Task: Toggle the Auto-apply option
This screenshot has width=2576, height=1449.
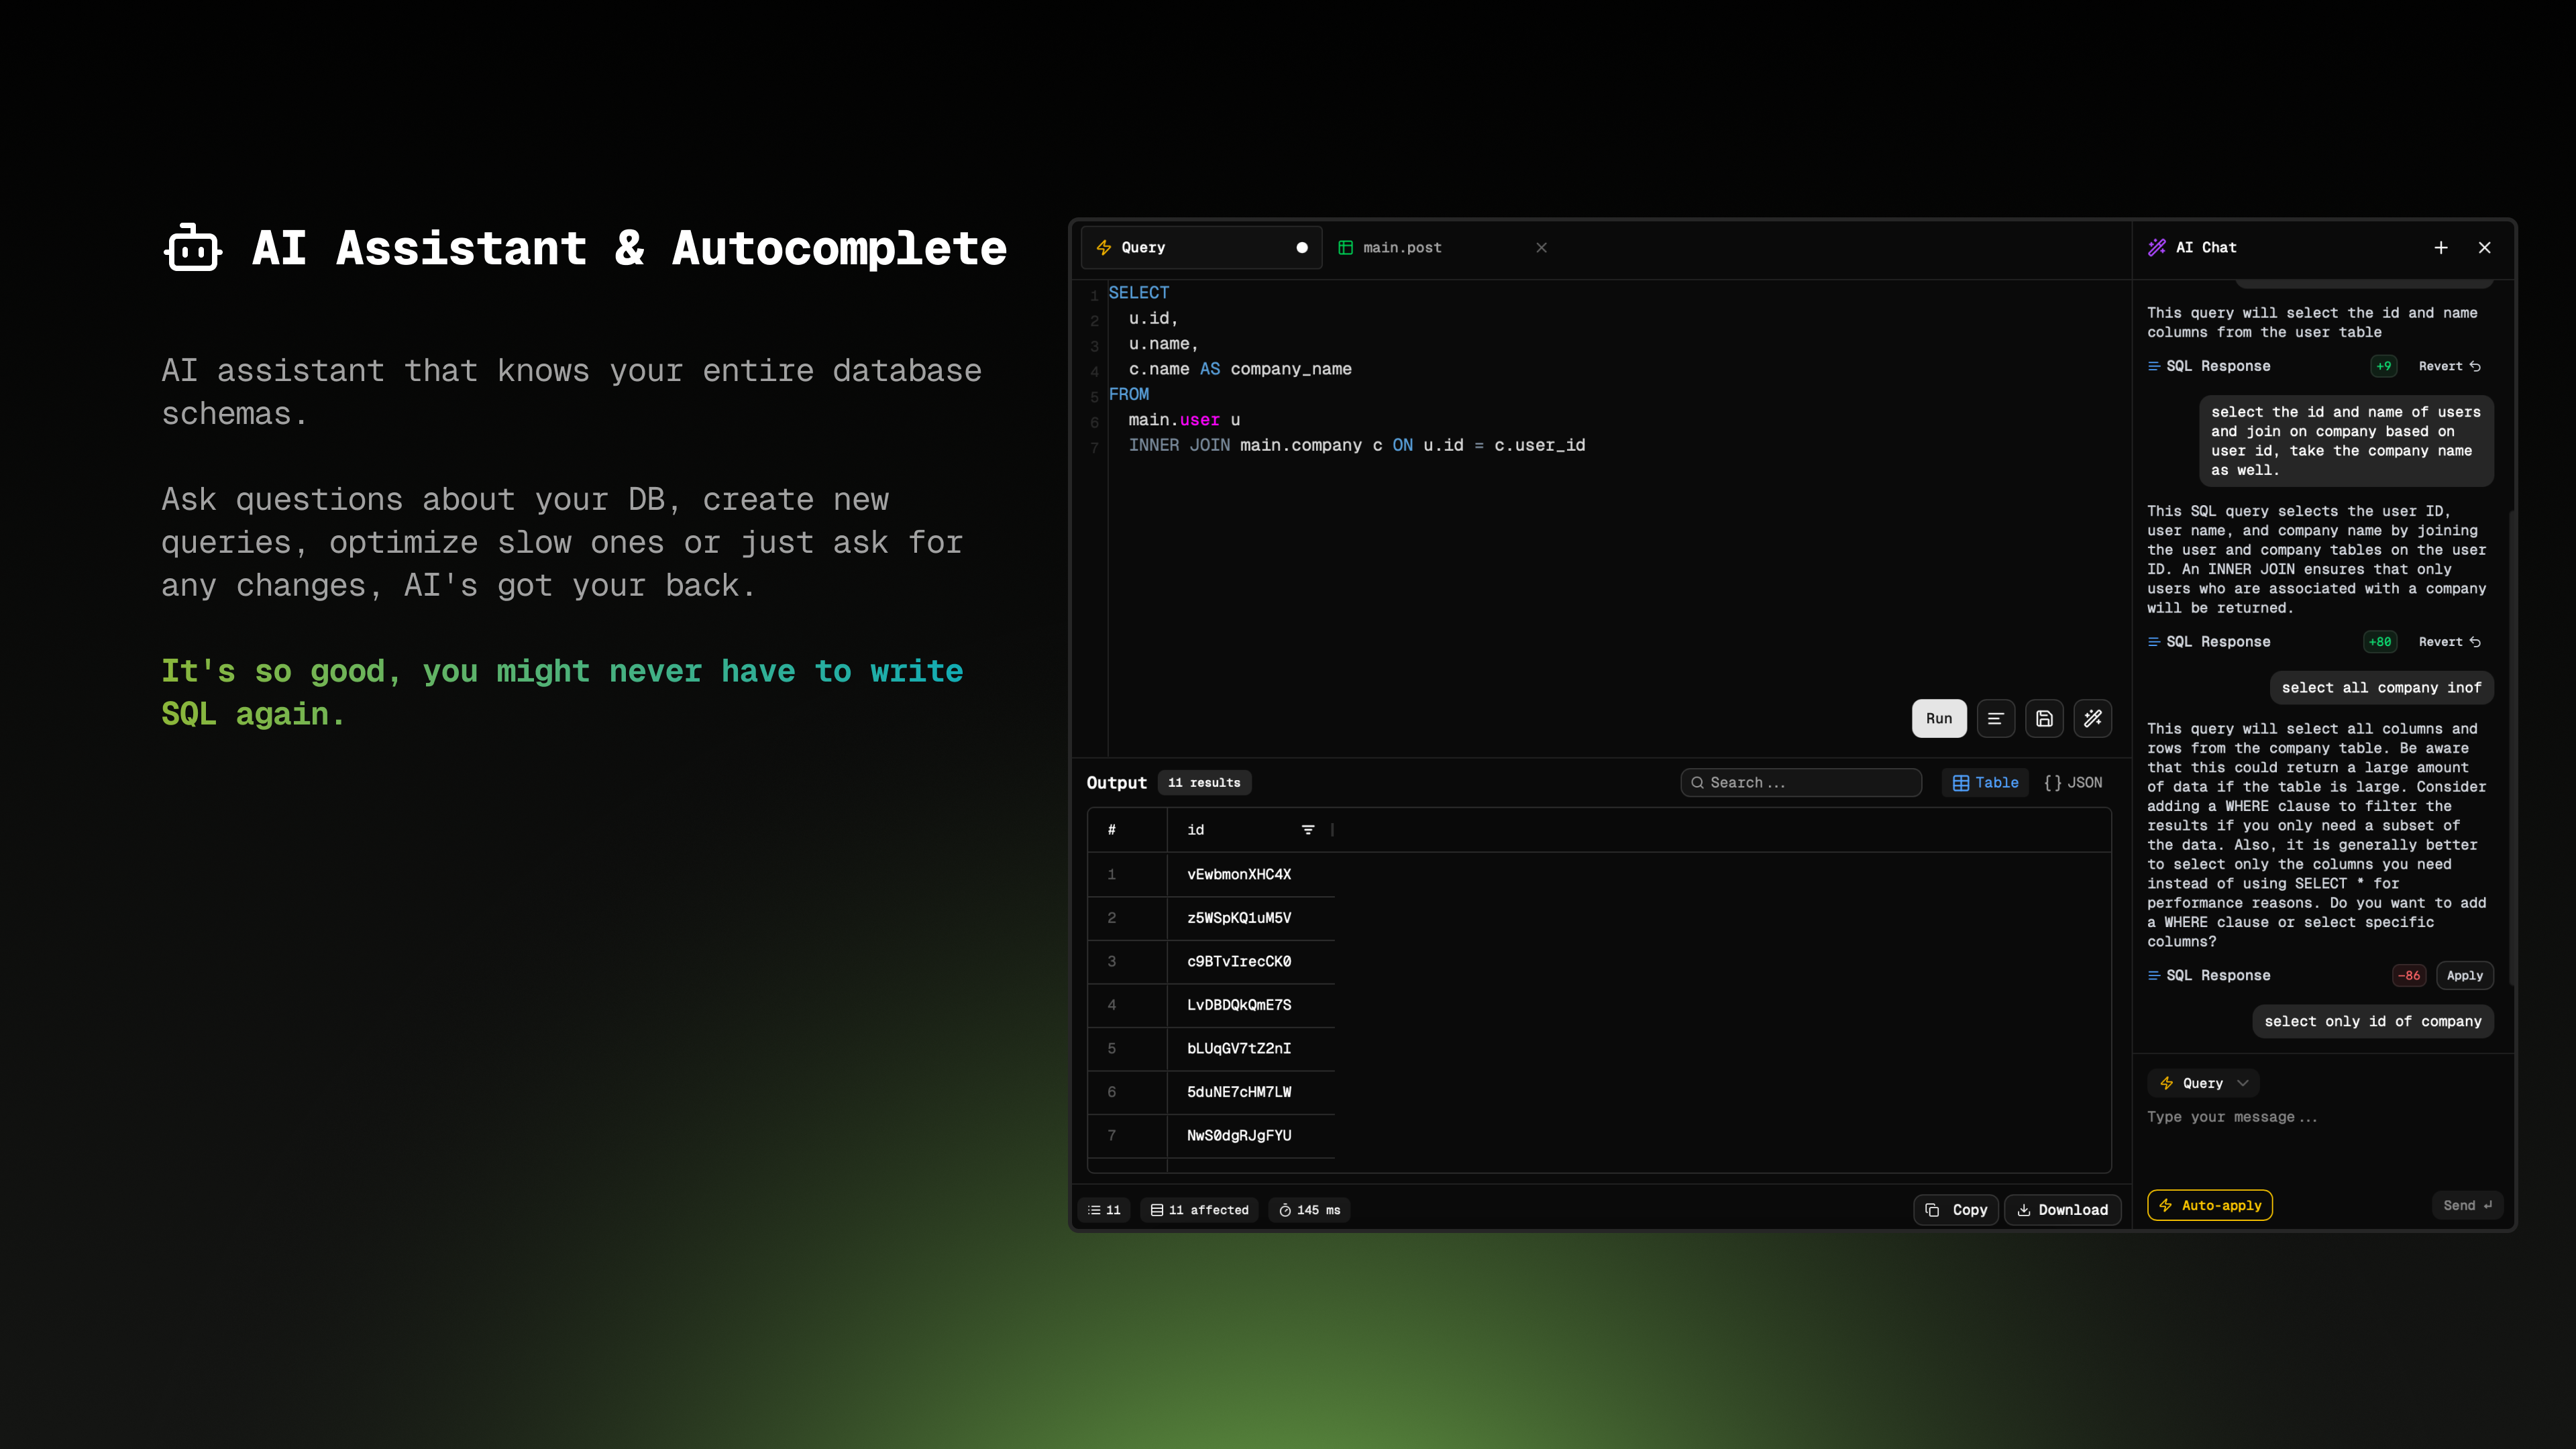Action: pos(2210,1205)
